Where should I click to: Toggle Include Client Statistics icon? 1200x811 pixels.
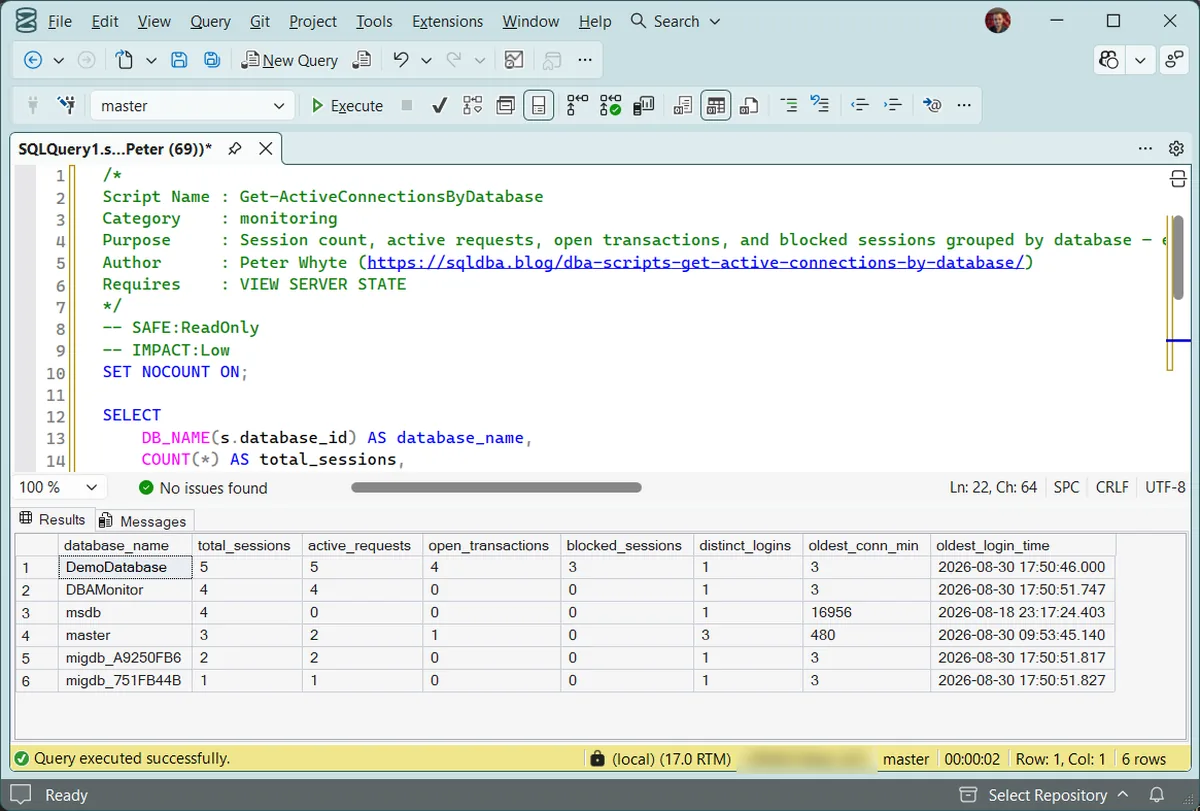coord(644,105)
